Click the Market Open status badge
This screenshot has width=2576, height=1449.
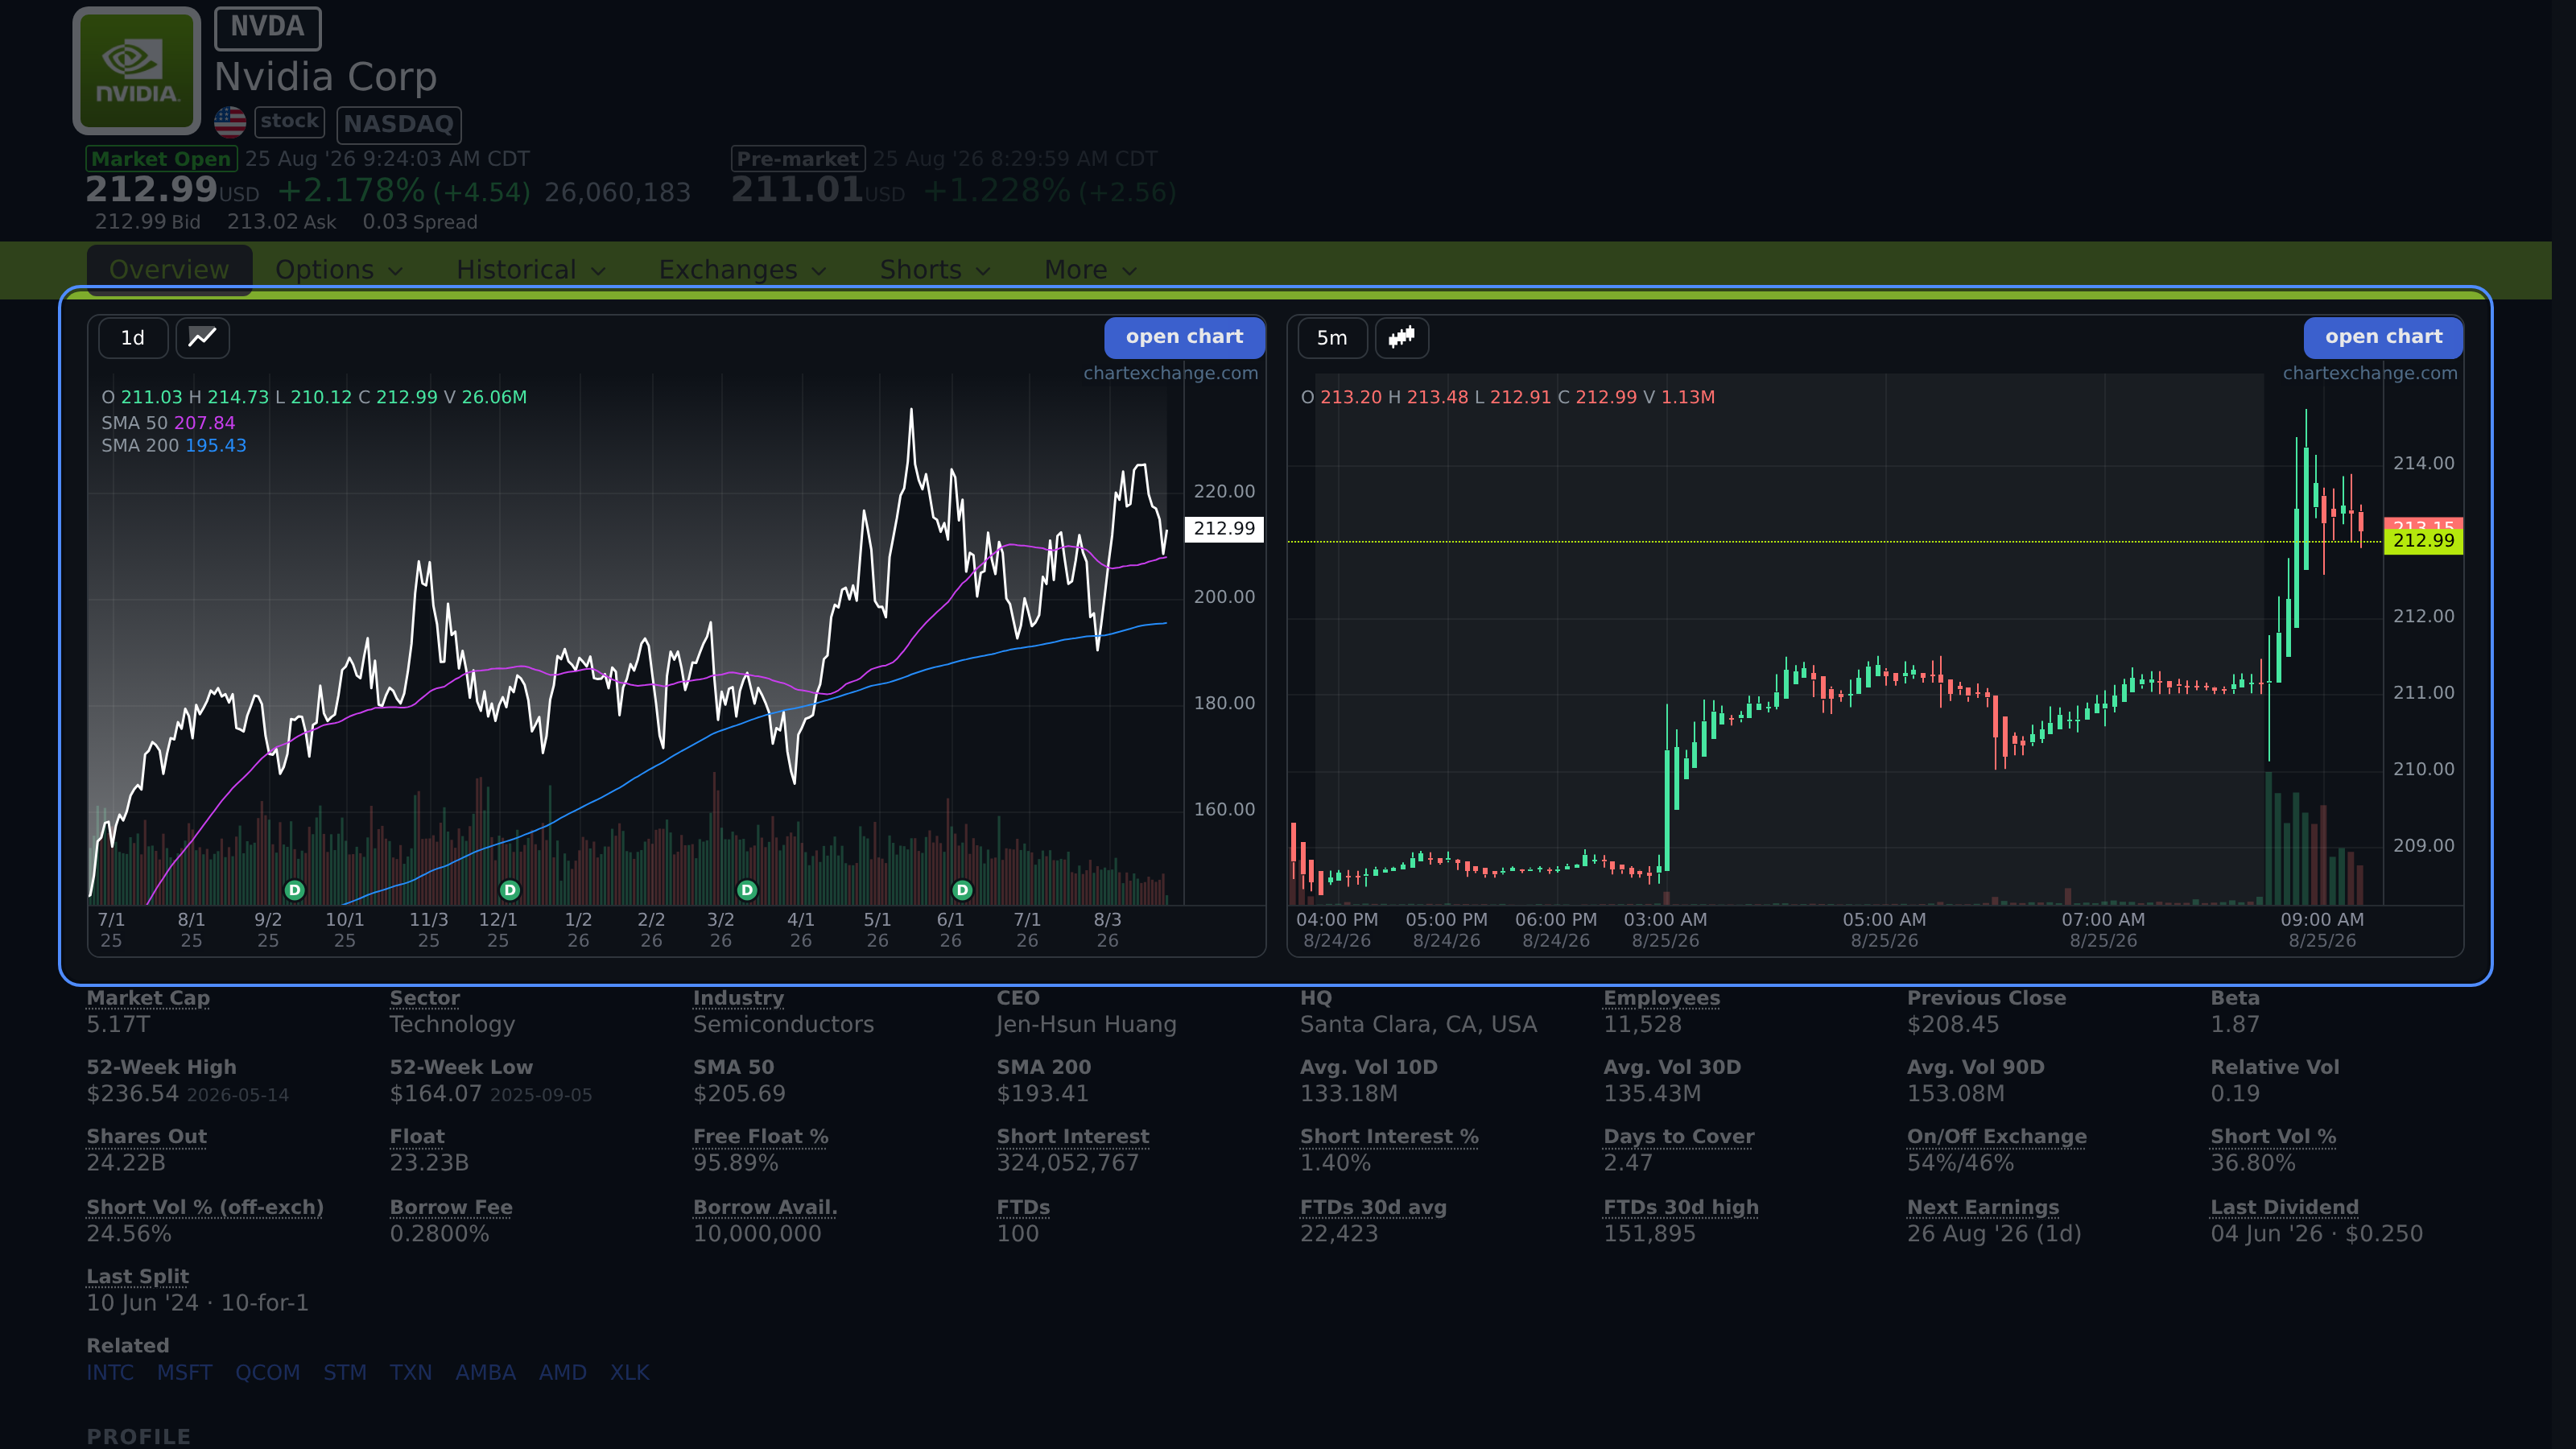pos(161,159)
